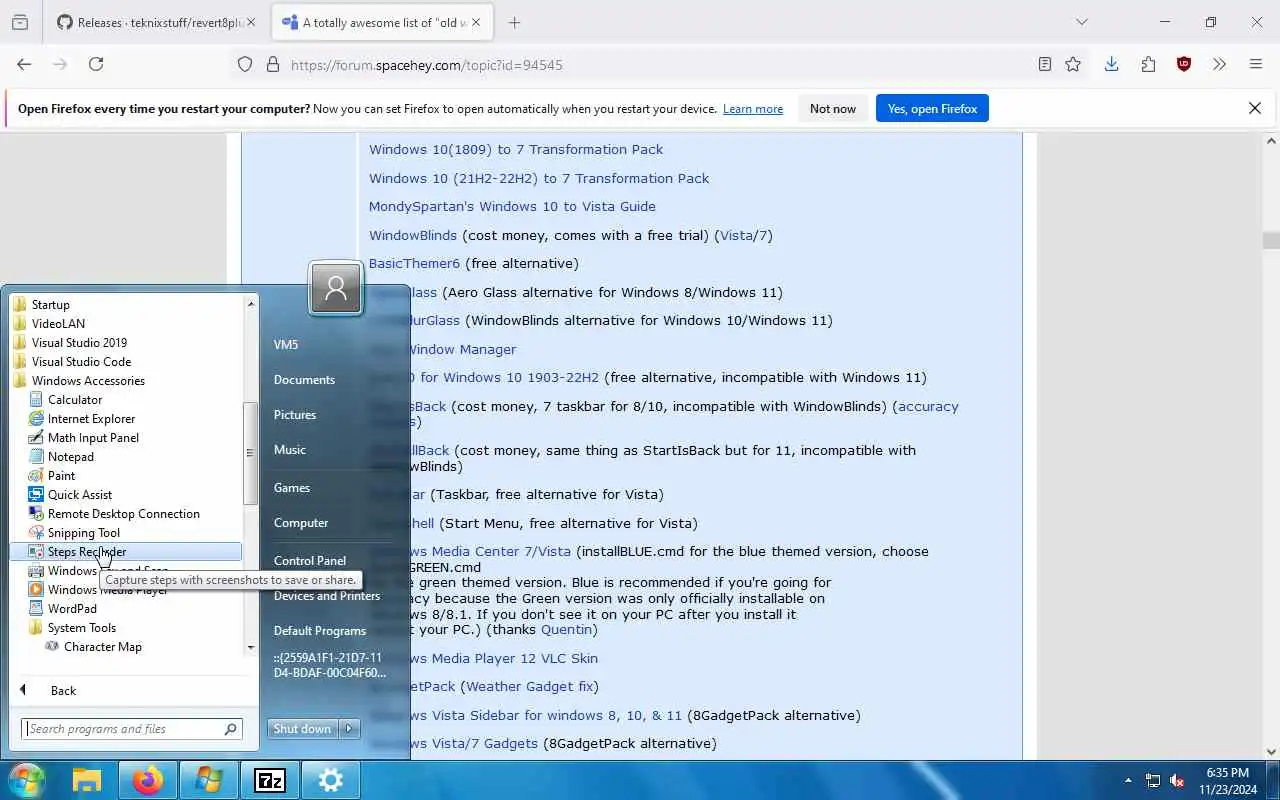The width and height of the screenshot is (1280, 800).
Task: Open the BasicThemer6 link
Action: [414, 264]
